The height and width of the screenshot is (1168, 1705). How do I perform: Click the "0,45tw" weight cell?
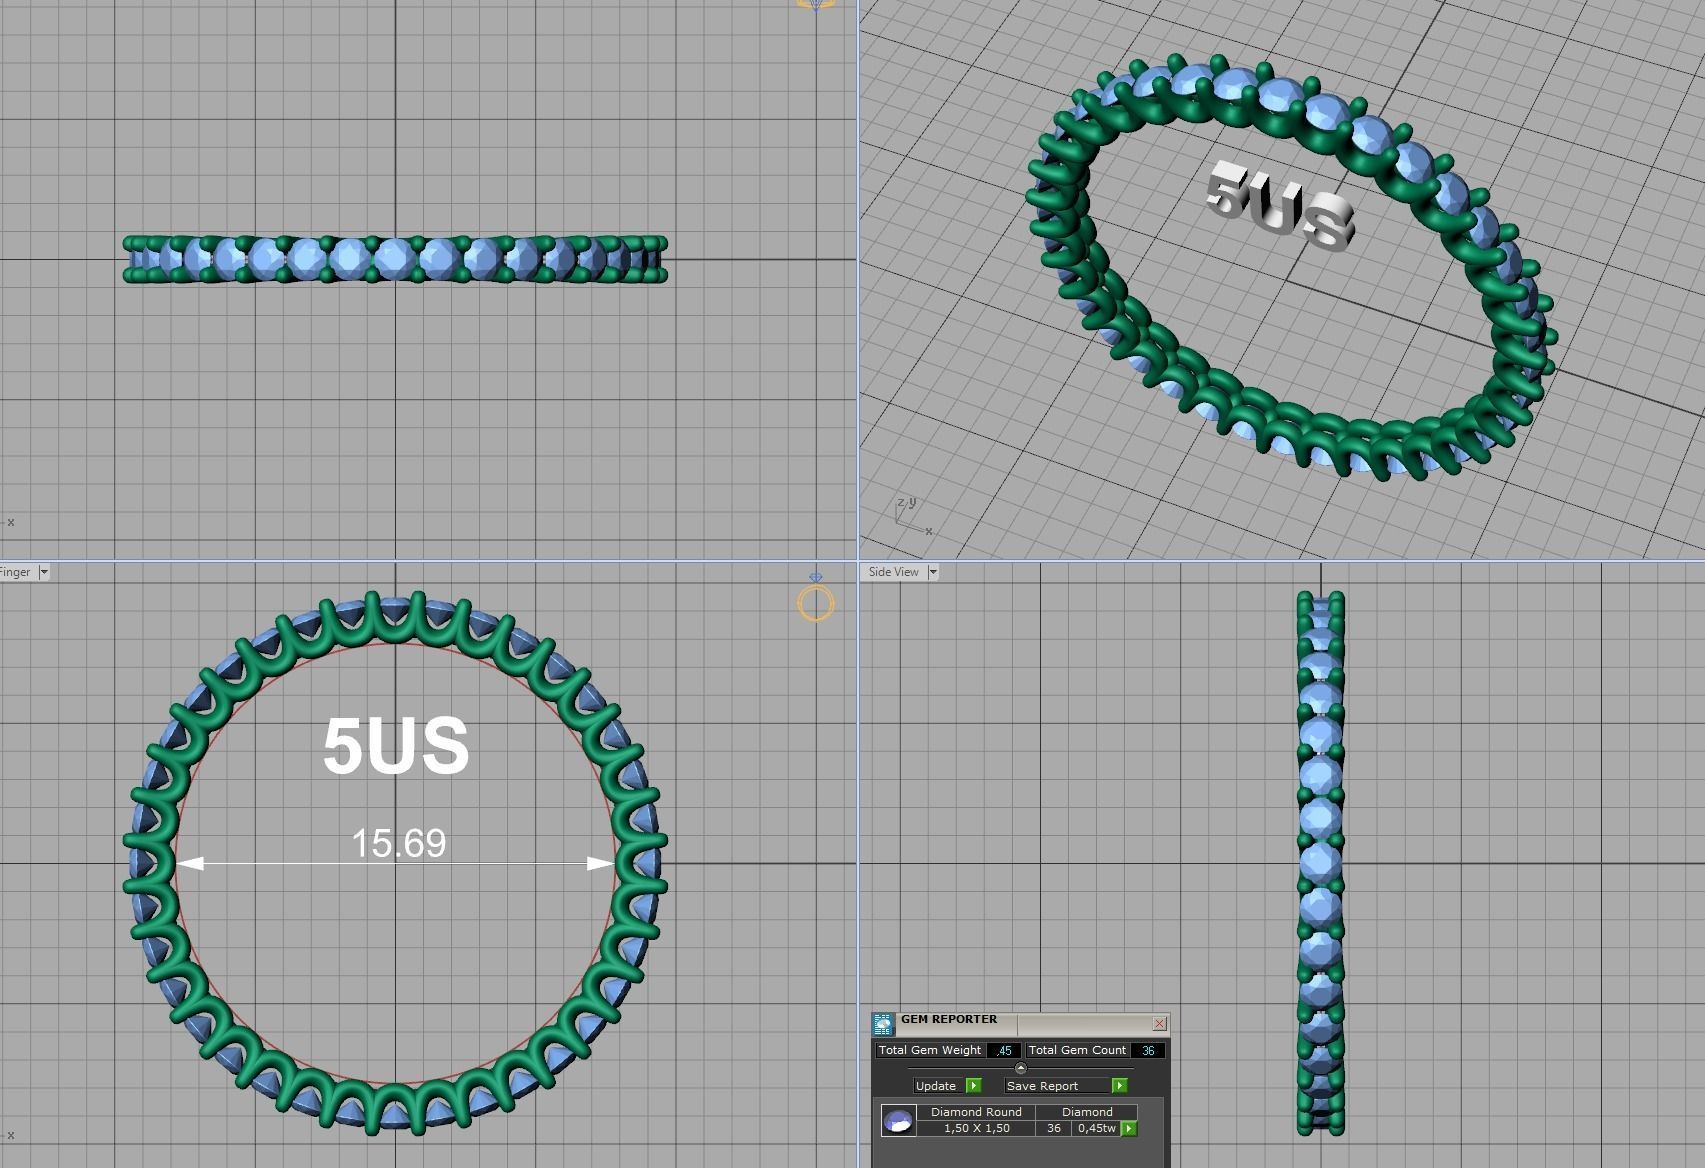coord(1097,1128)
